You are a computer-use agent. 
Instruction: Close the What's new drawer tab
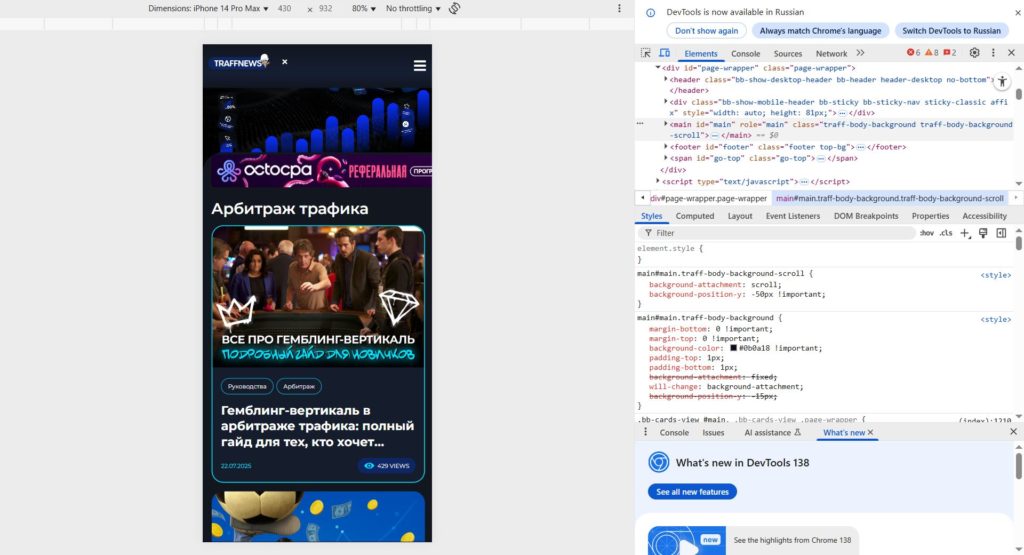coord(870,432)
